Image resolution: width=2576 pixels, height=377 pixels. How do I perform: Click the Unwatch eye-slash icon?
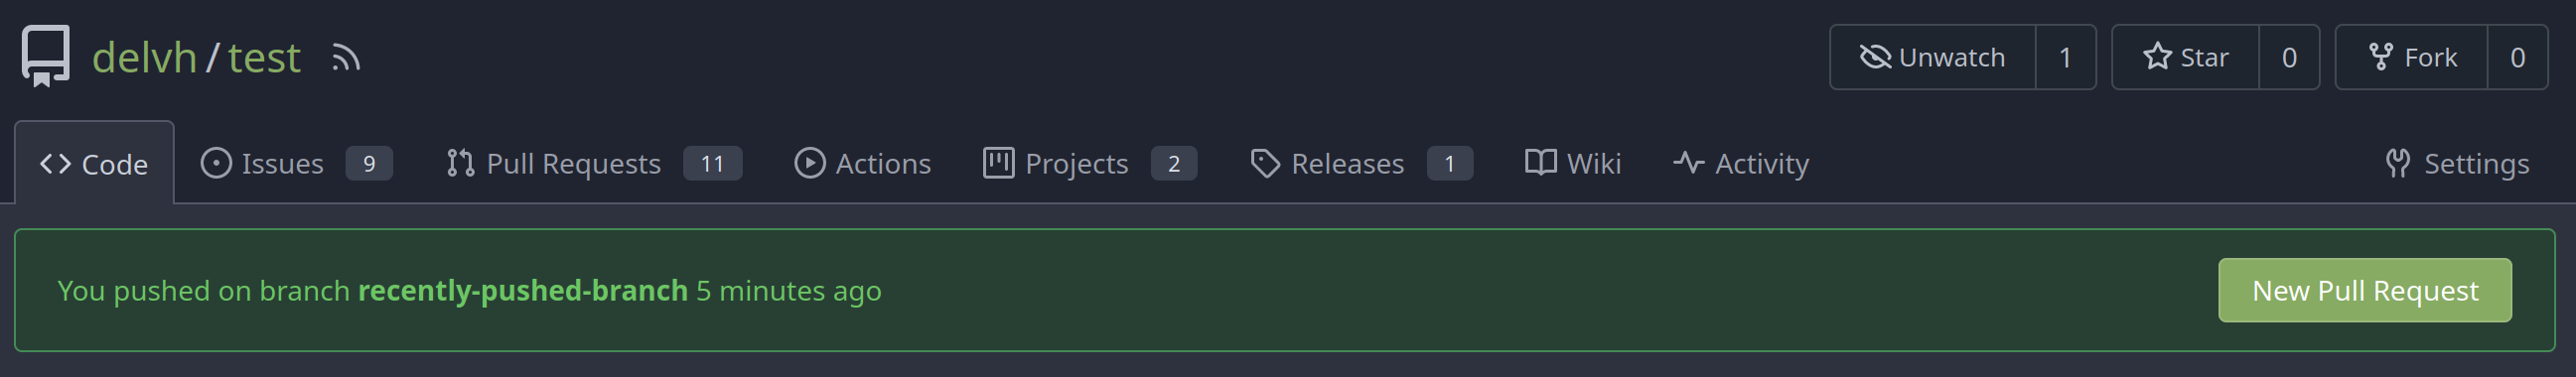point(1875,57)
